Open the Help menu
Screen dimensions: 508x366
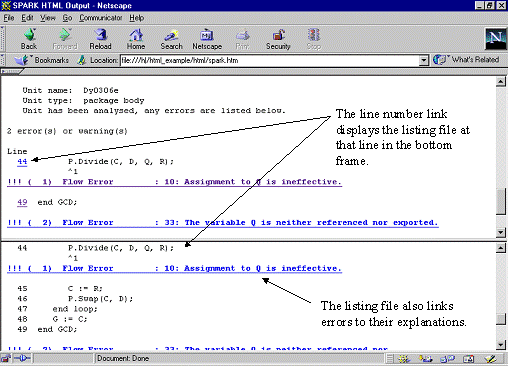137,18
